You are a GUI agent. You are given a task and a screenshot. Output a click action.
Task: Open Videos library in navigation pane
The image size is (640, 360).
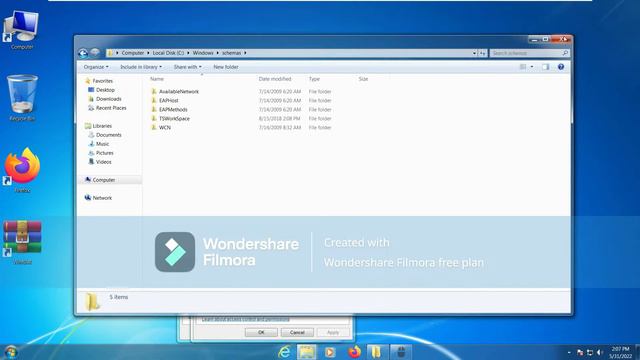pyautogui.click(x=104, y=162)
